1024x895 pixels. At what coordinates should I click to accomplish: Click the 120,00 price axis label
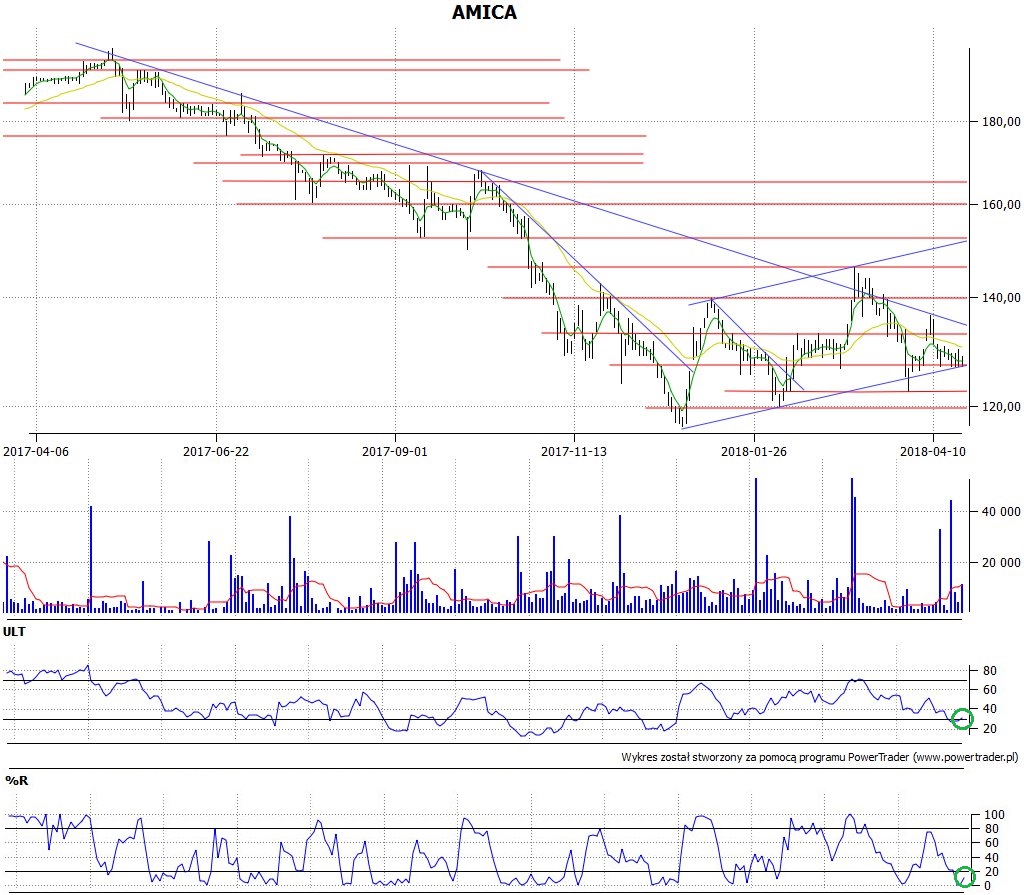point(1001,406)
